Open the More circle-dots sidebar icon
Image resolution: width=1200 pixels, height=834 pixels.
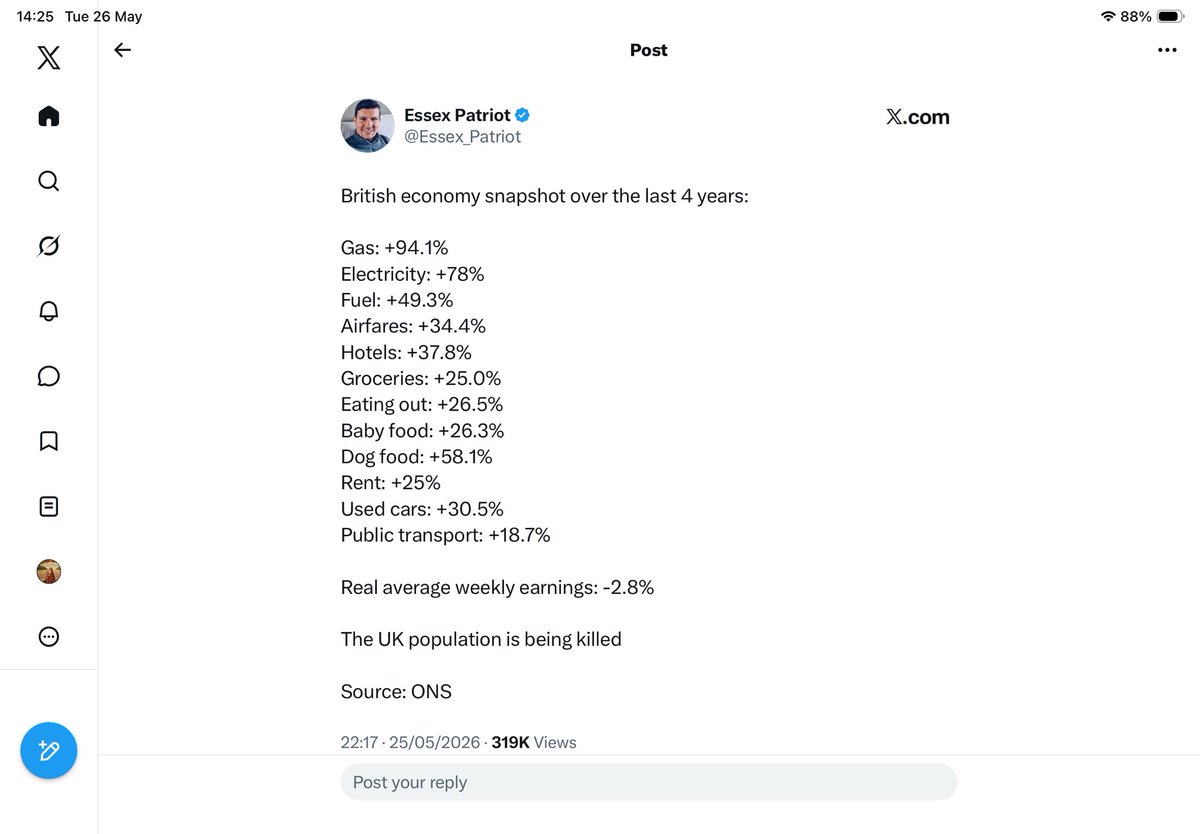48,636
